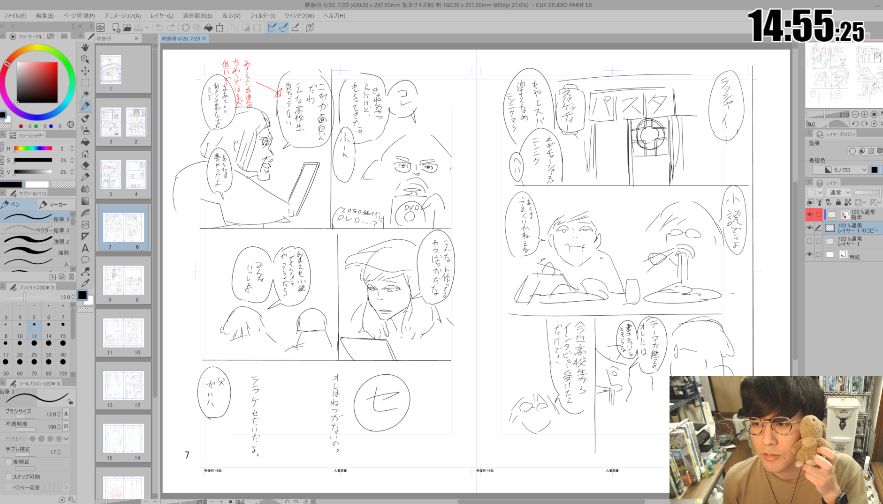Screen dimensions: 883x504
Task: Select the Text (A) tool
Action: click(x=85, y=248)
